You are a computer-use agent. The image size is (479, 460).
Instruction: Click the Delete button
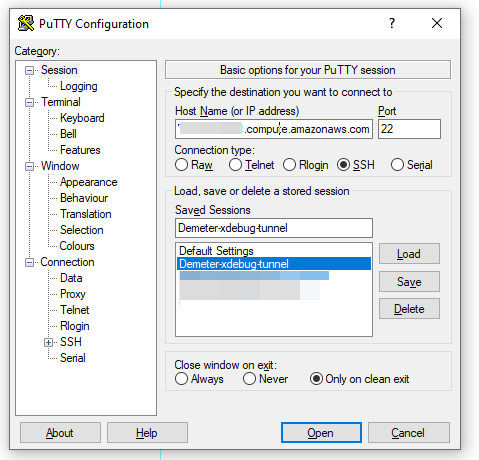pyautogui.click(x=409, y=309)
